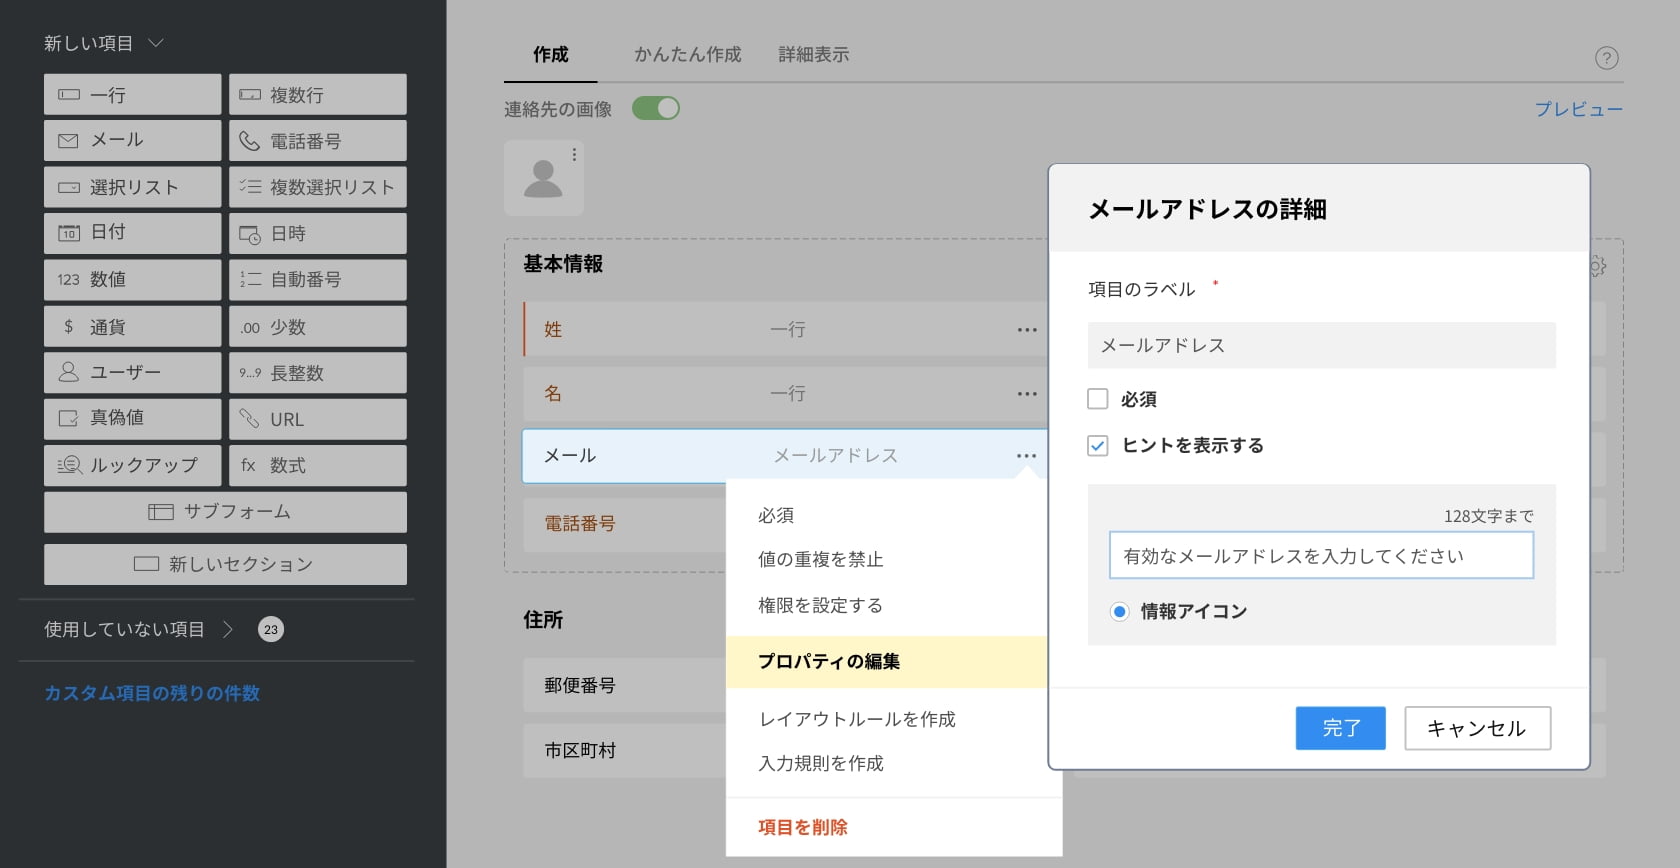The height and width of the screenshot is (868, 1680).
Task: Open the three-dot menu for 姓 field
Action: [x=1027, y=330]
